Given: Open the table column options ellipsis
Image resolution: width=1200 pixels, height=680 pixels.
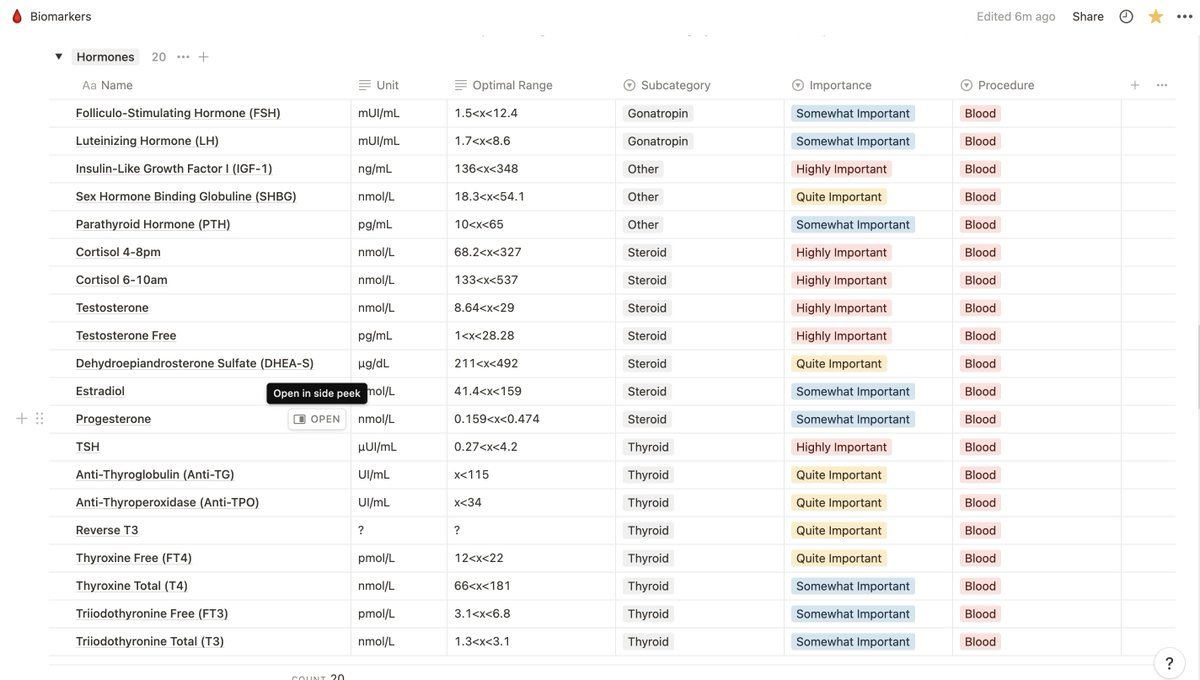Looking at the screenshot, I should coord(1161,85).
